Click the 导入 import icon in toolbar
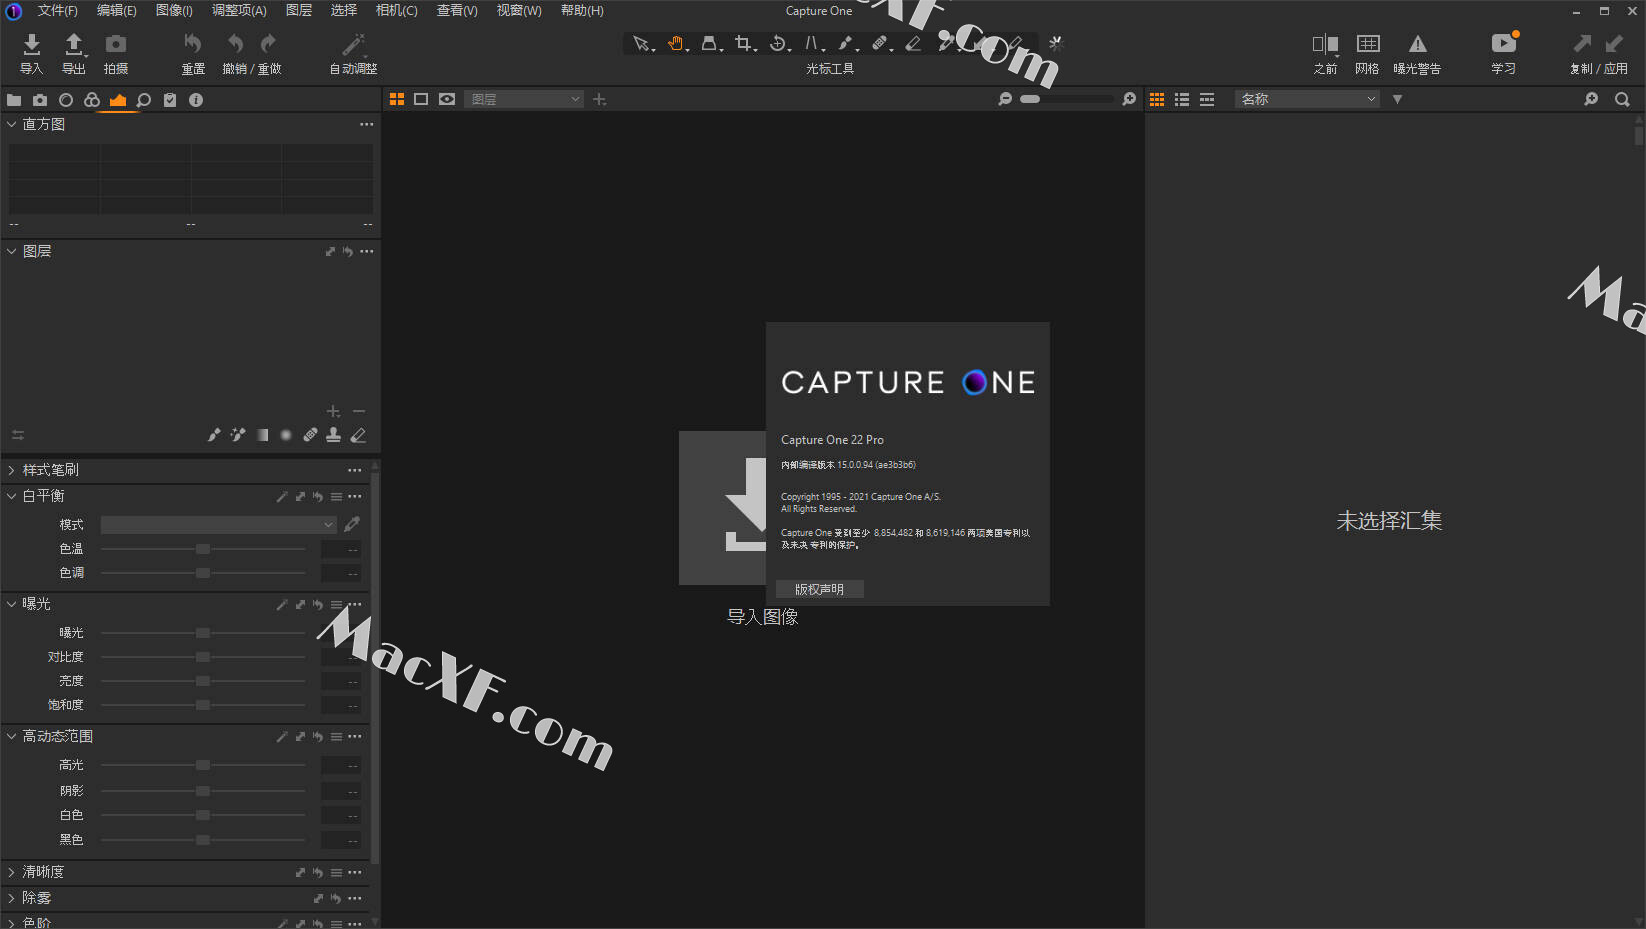The width and height of the screenshot is (1646, 929). 32,43
